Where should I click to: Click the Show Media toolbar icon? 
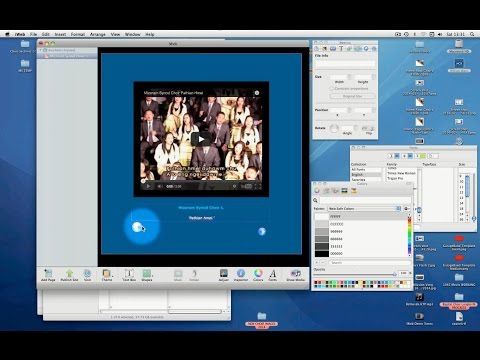point(295,274)
